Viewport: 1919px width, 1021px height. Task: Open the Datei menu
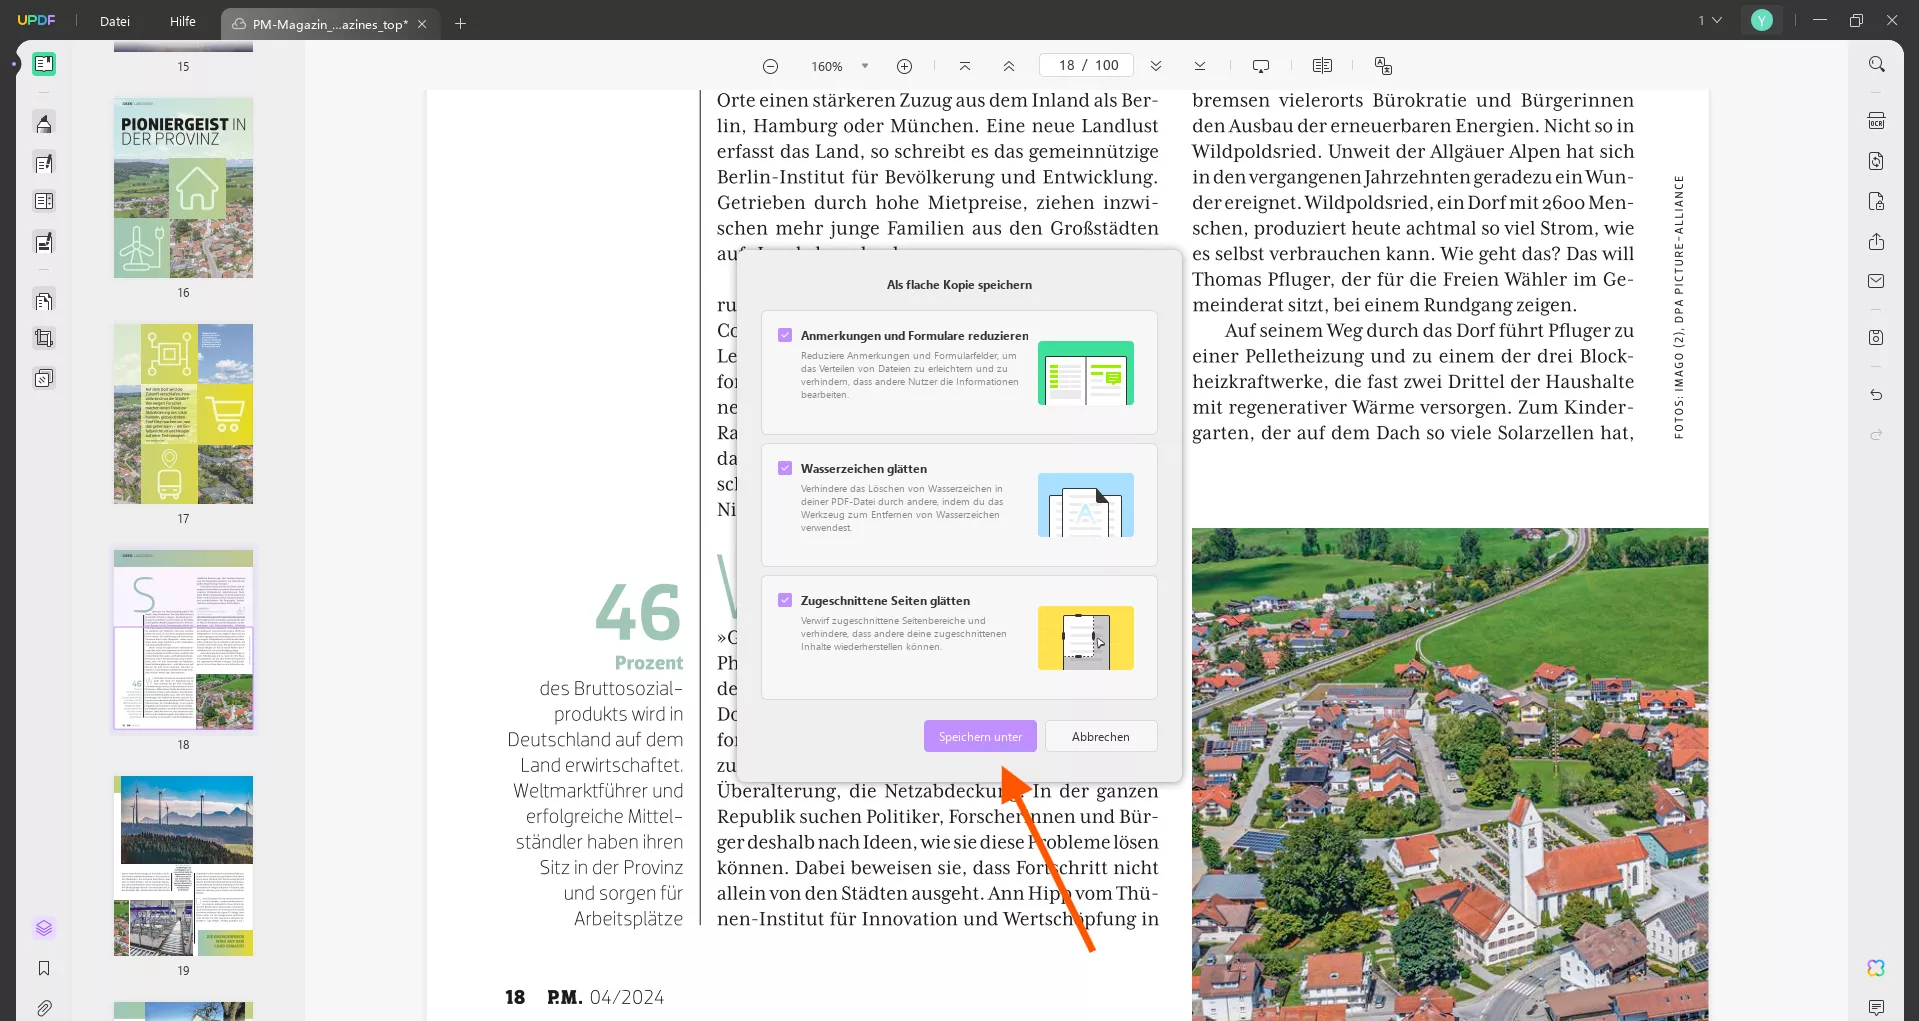pyautogui.click(x=114, y=21)
